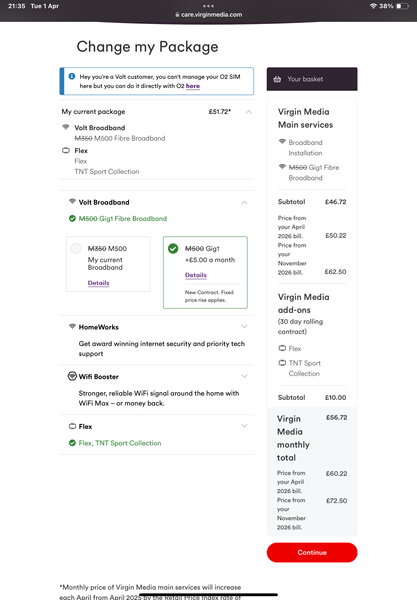417x600 pixels.
Task: Click the HomeWorks WiFi icon
Action: [72, 326]
